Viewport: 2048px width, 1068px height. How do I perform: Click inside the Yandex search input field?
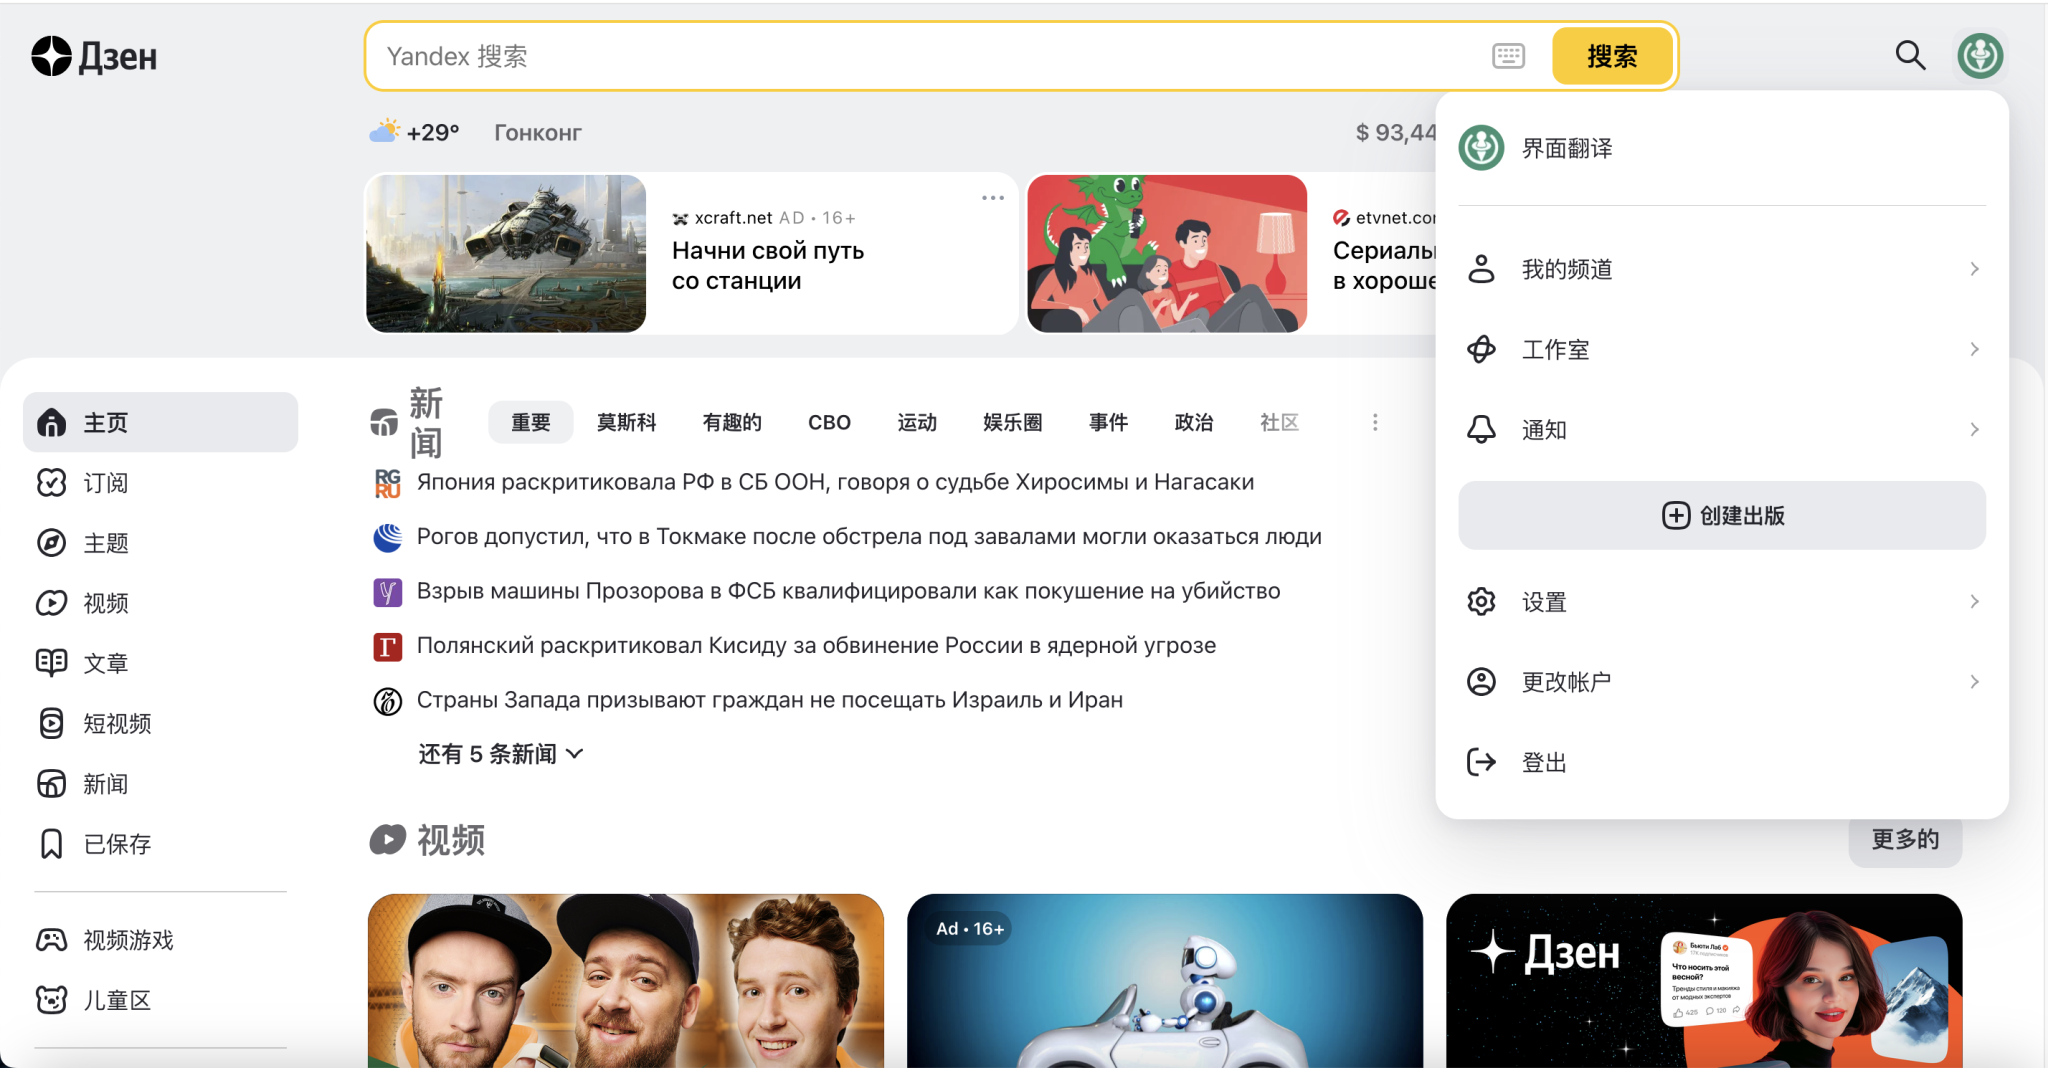(x=900, y=56)
